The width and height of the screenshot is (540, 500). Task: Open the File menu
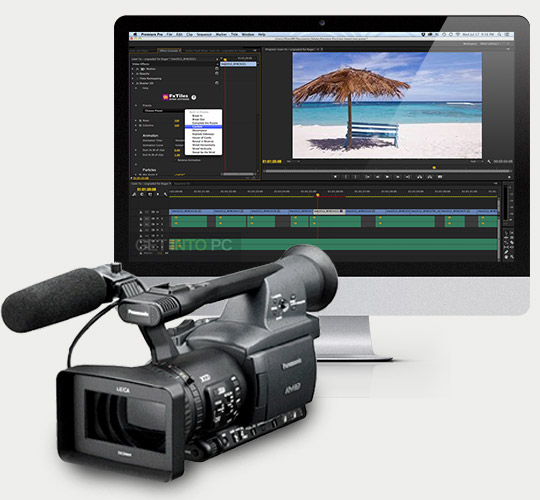pos(169,34)
